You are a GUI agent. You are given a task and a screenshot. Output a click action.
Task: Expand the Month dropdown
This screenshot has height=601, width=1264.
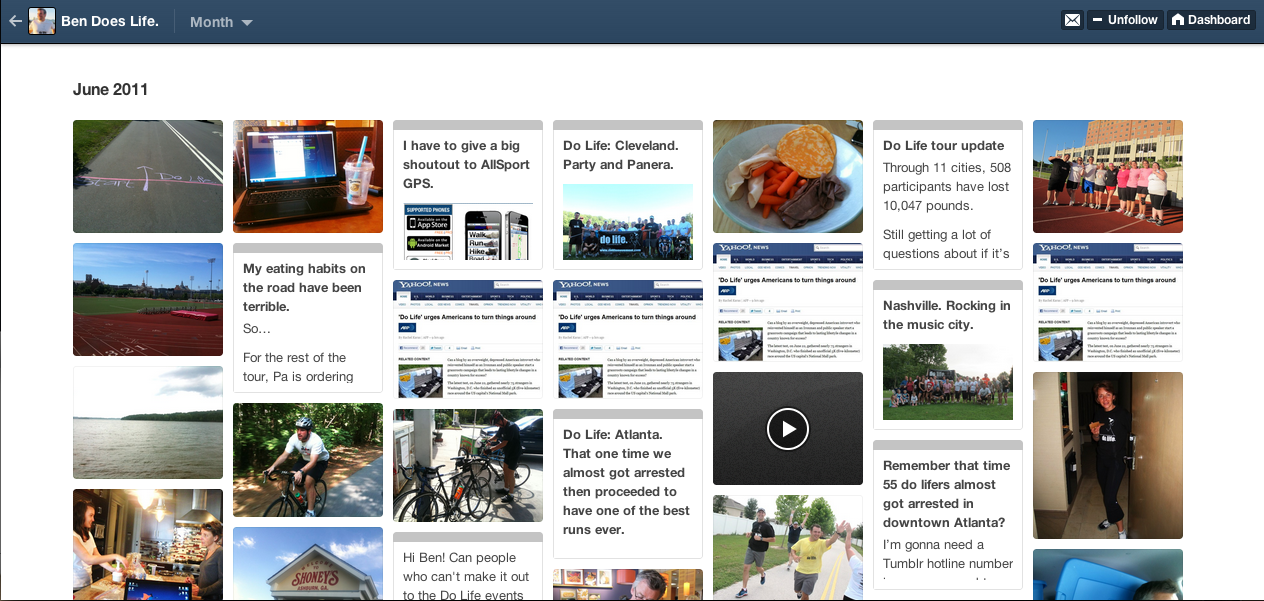(221, 21)
